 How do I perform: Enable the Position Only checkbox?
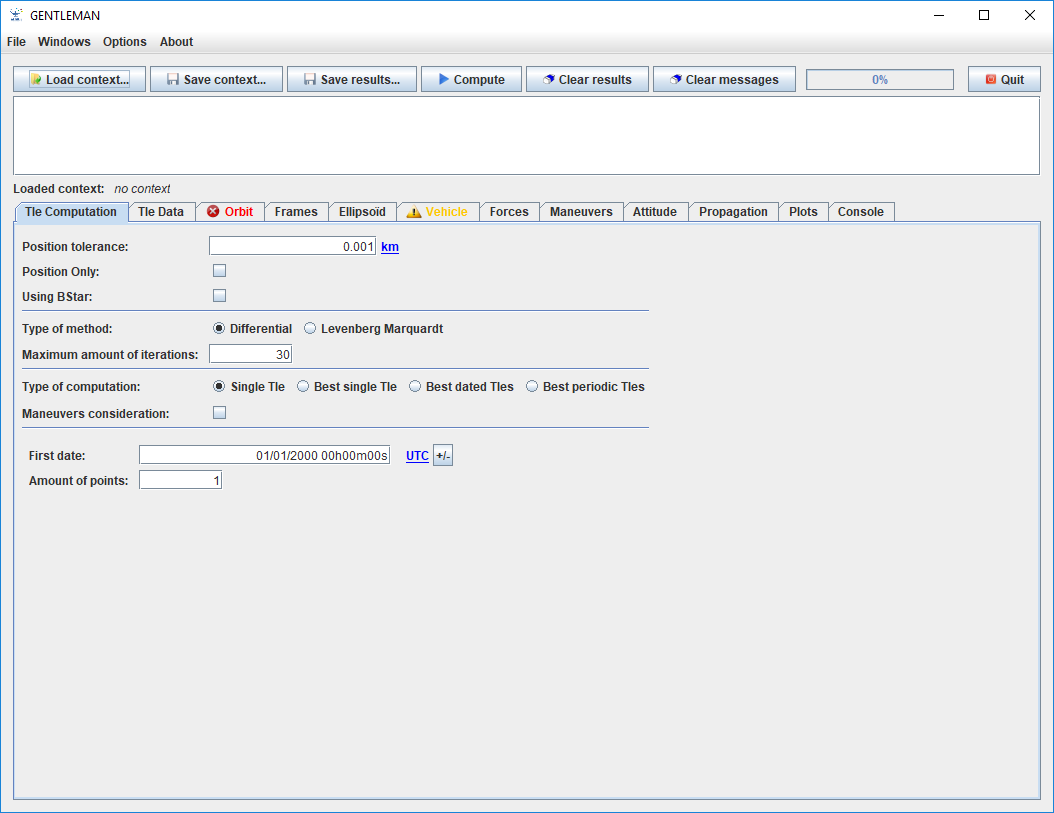click(220, 271)
